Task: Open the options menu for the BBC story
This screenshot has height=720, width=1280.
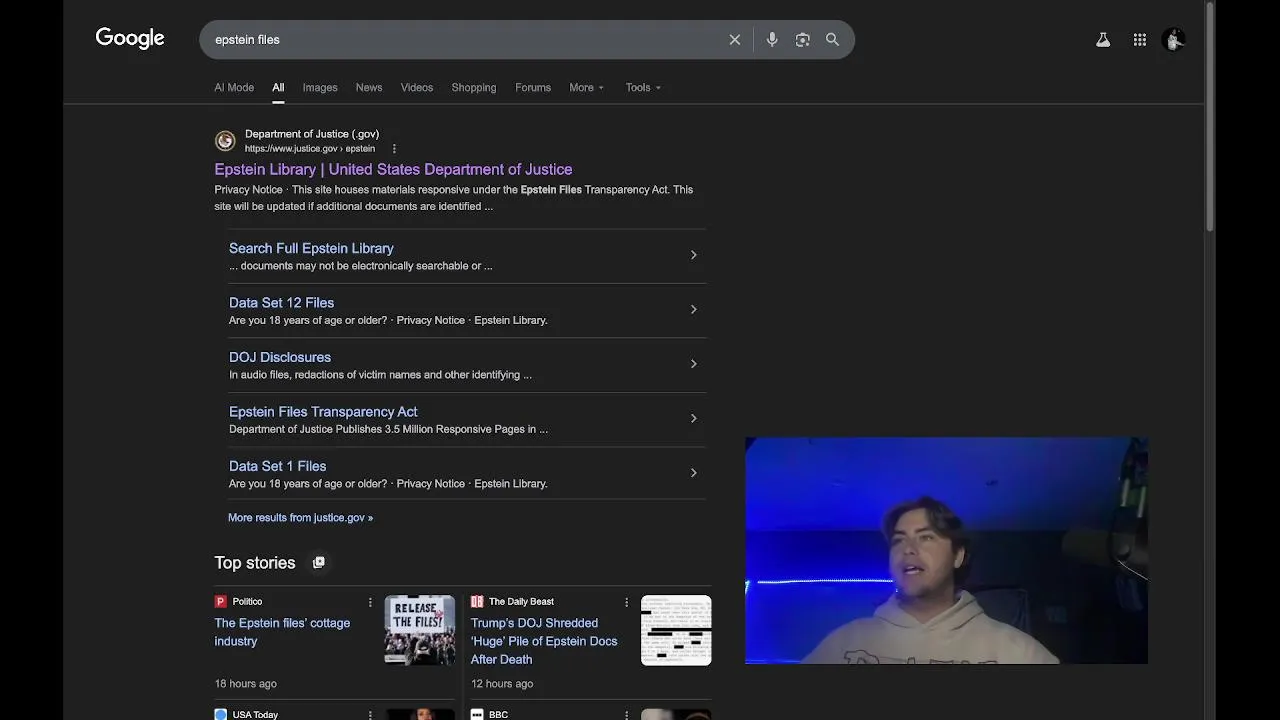Action: pyautogui.click(x=627, y=715)
